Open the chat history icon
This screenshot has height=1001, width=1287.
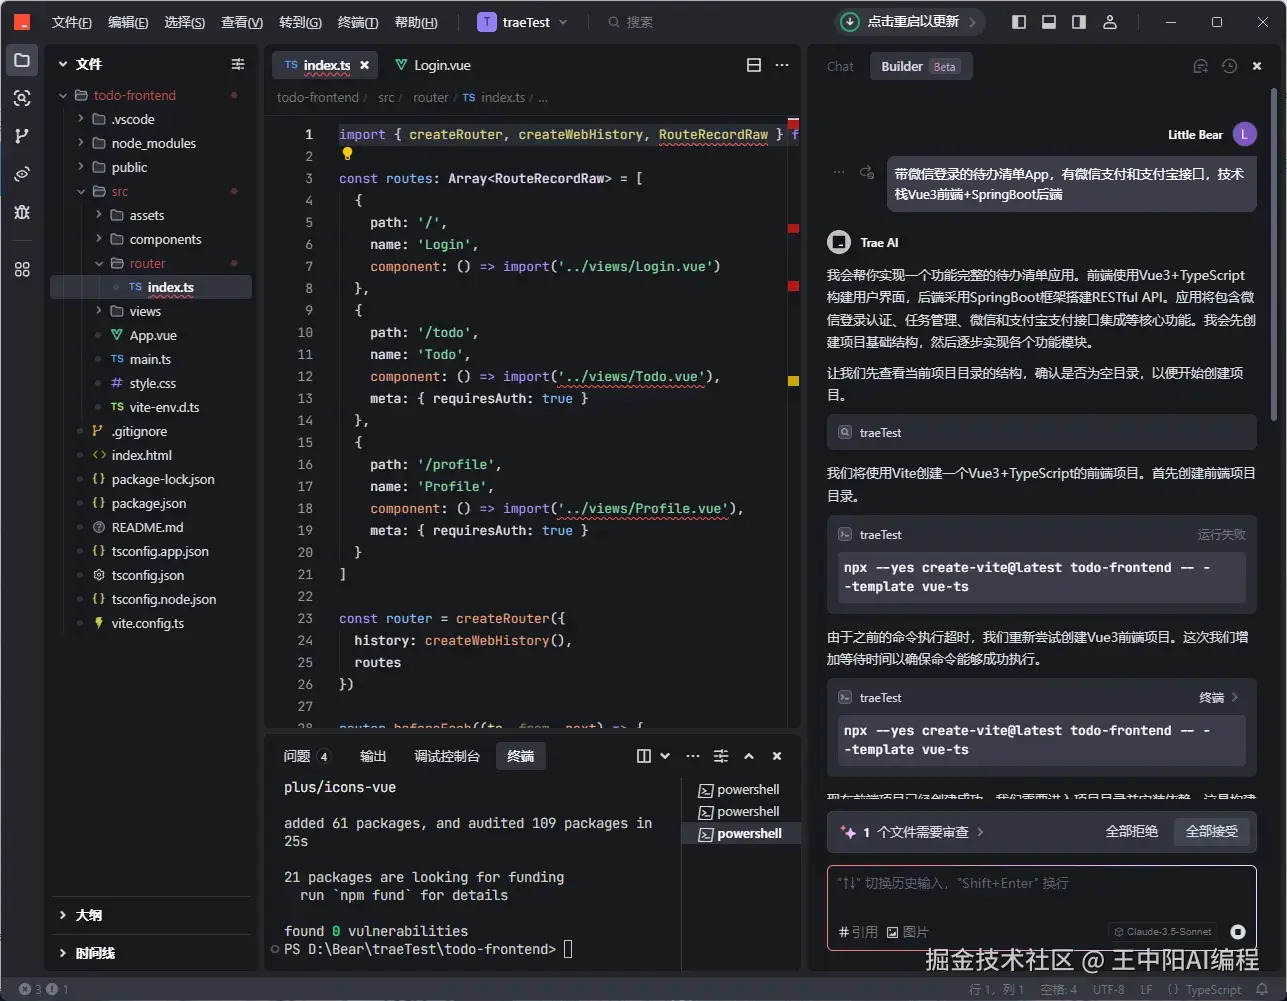point(1229,66)
